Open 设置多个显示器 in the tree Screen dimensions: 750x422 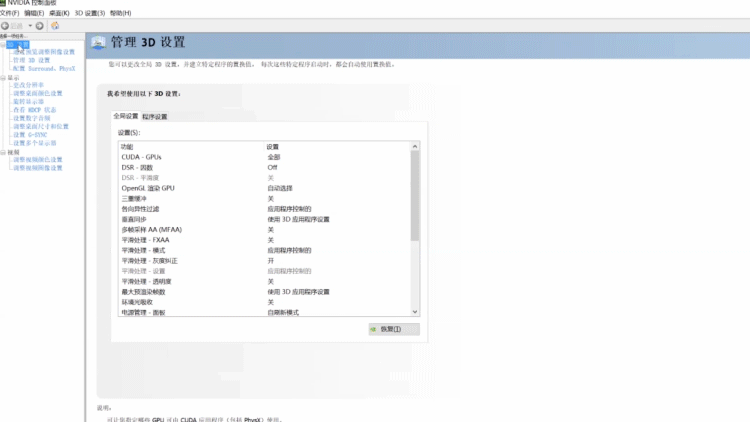tap(34, 143)
